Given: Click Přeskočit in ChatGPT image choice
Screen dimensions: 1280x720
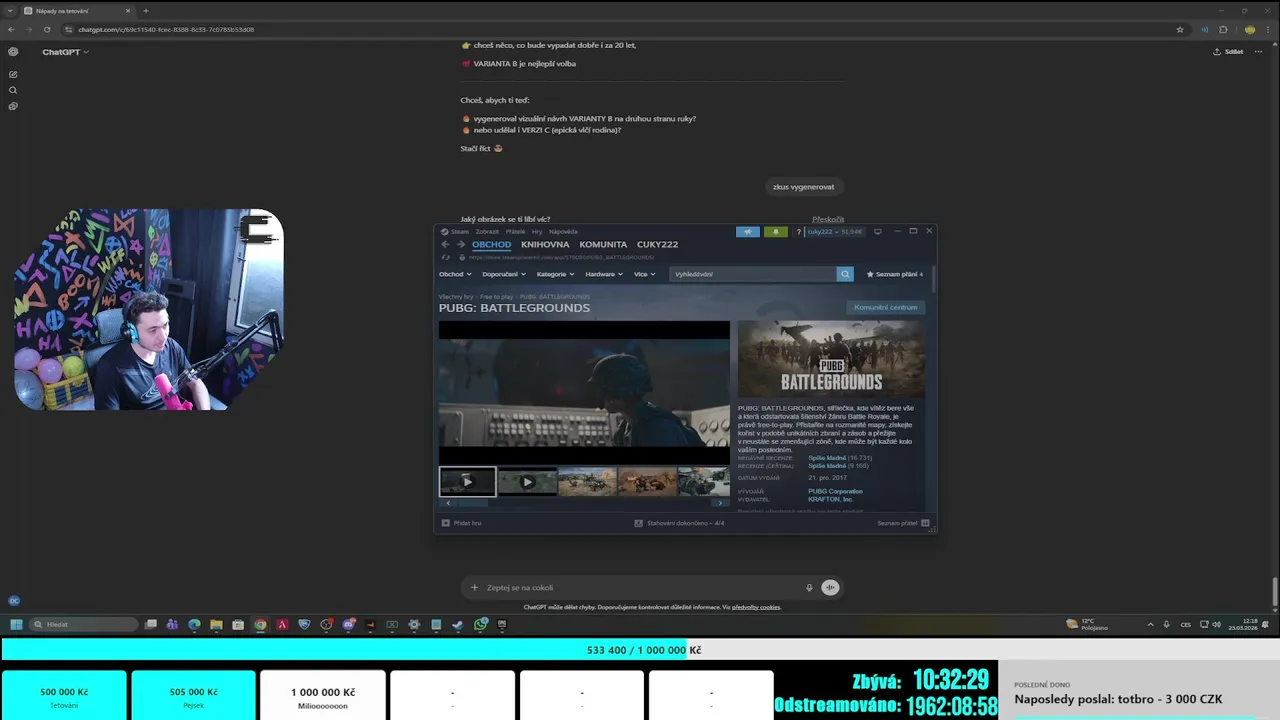Looking at the screenshot, I should (828, 219).
